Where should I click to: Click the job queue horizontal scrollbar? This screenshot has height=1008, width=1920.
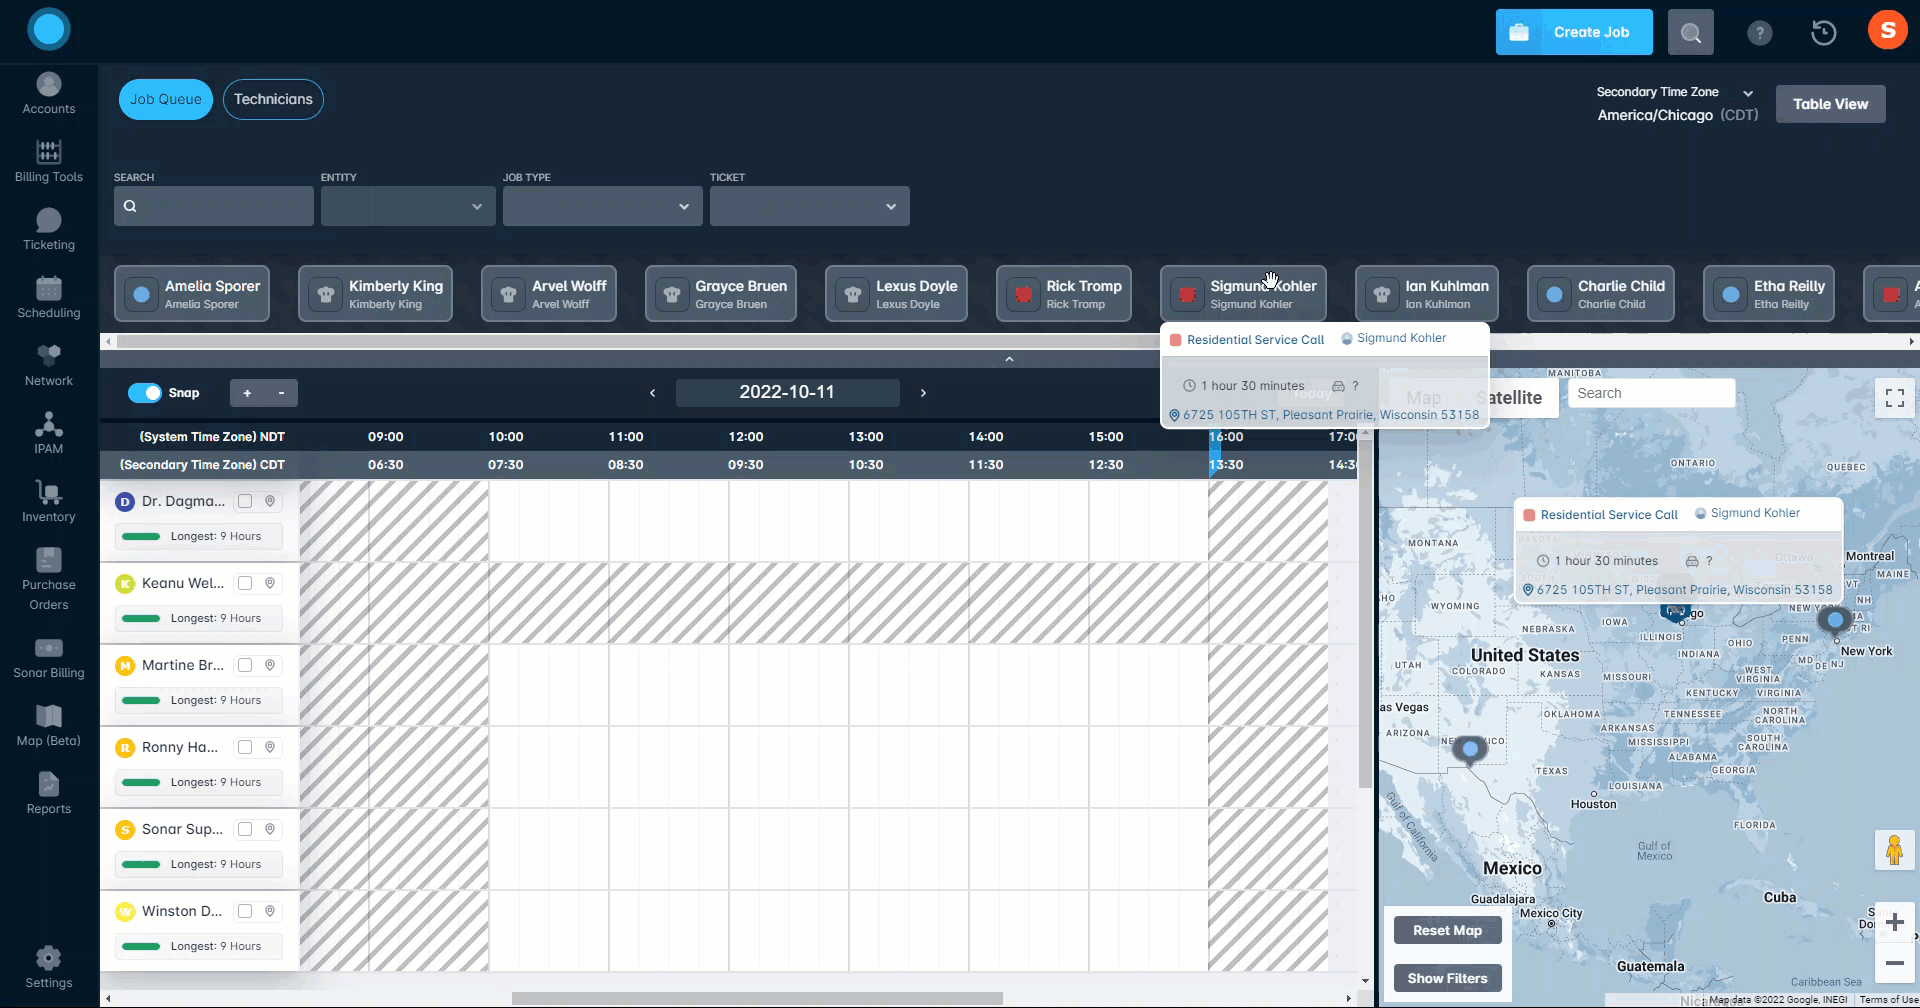point(638,342)
